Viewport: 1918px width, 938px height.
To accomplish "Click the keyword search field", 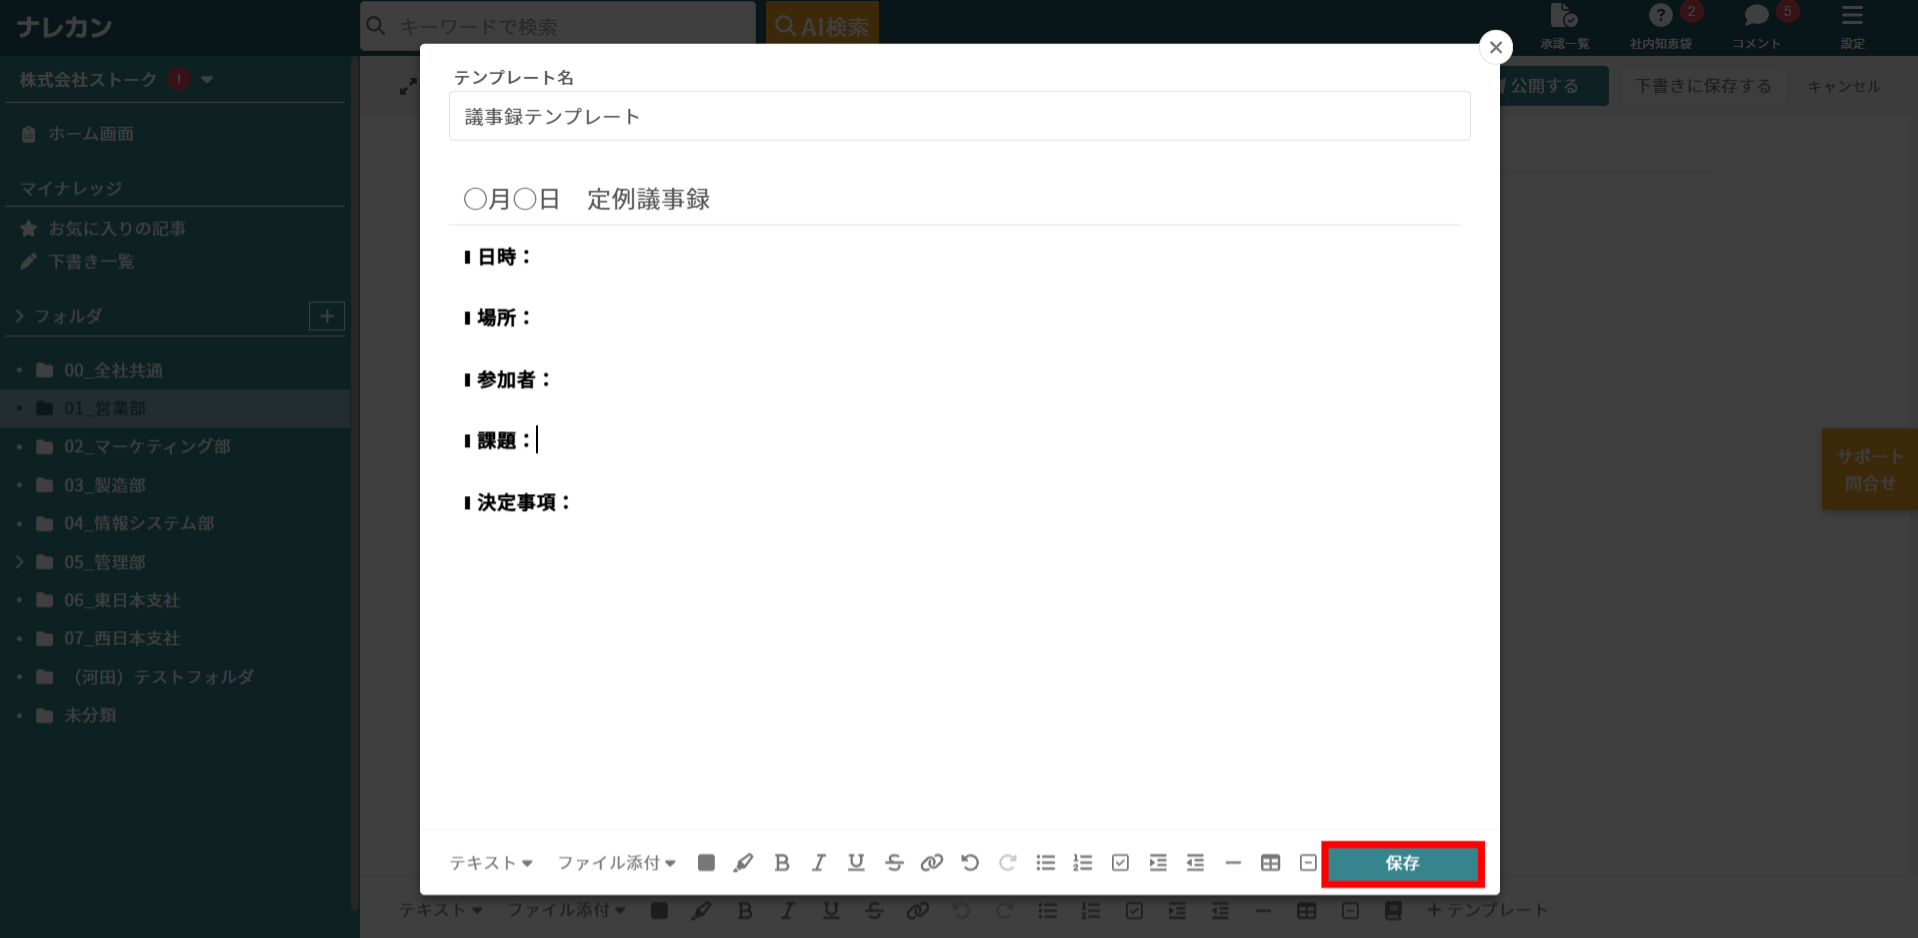I will coord(558,26).
